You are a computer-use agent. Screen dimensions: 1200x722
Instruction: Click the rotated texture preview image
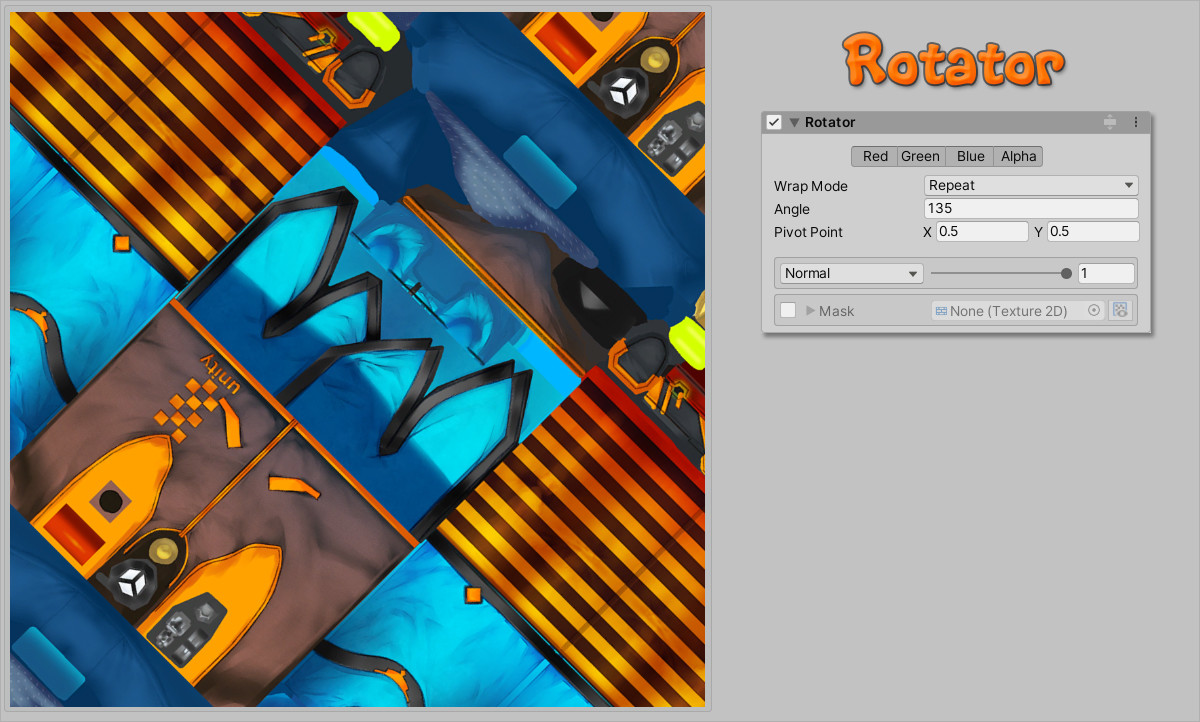pos(358,359)
